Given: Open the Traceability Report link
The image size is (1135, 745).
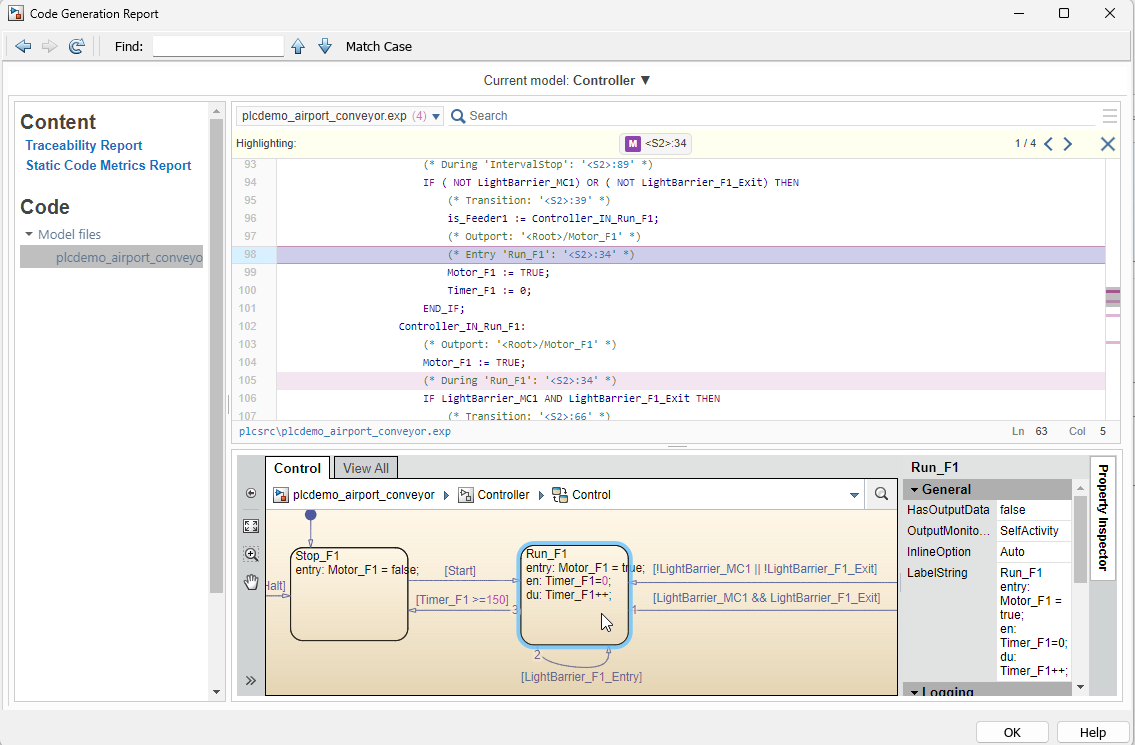Looking at the screenshot, I should coord(83,145).
